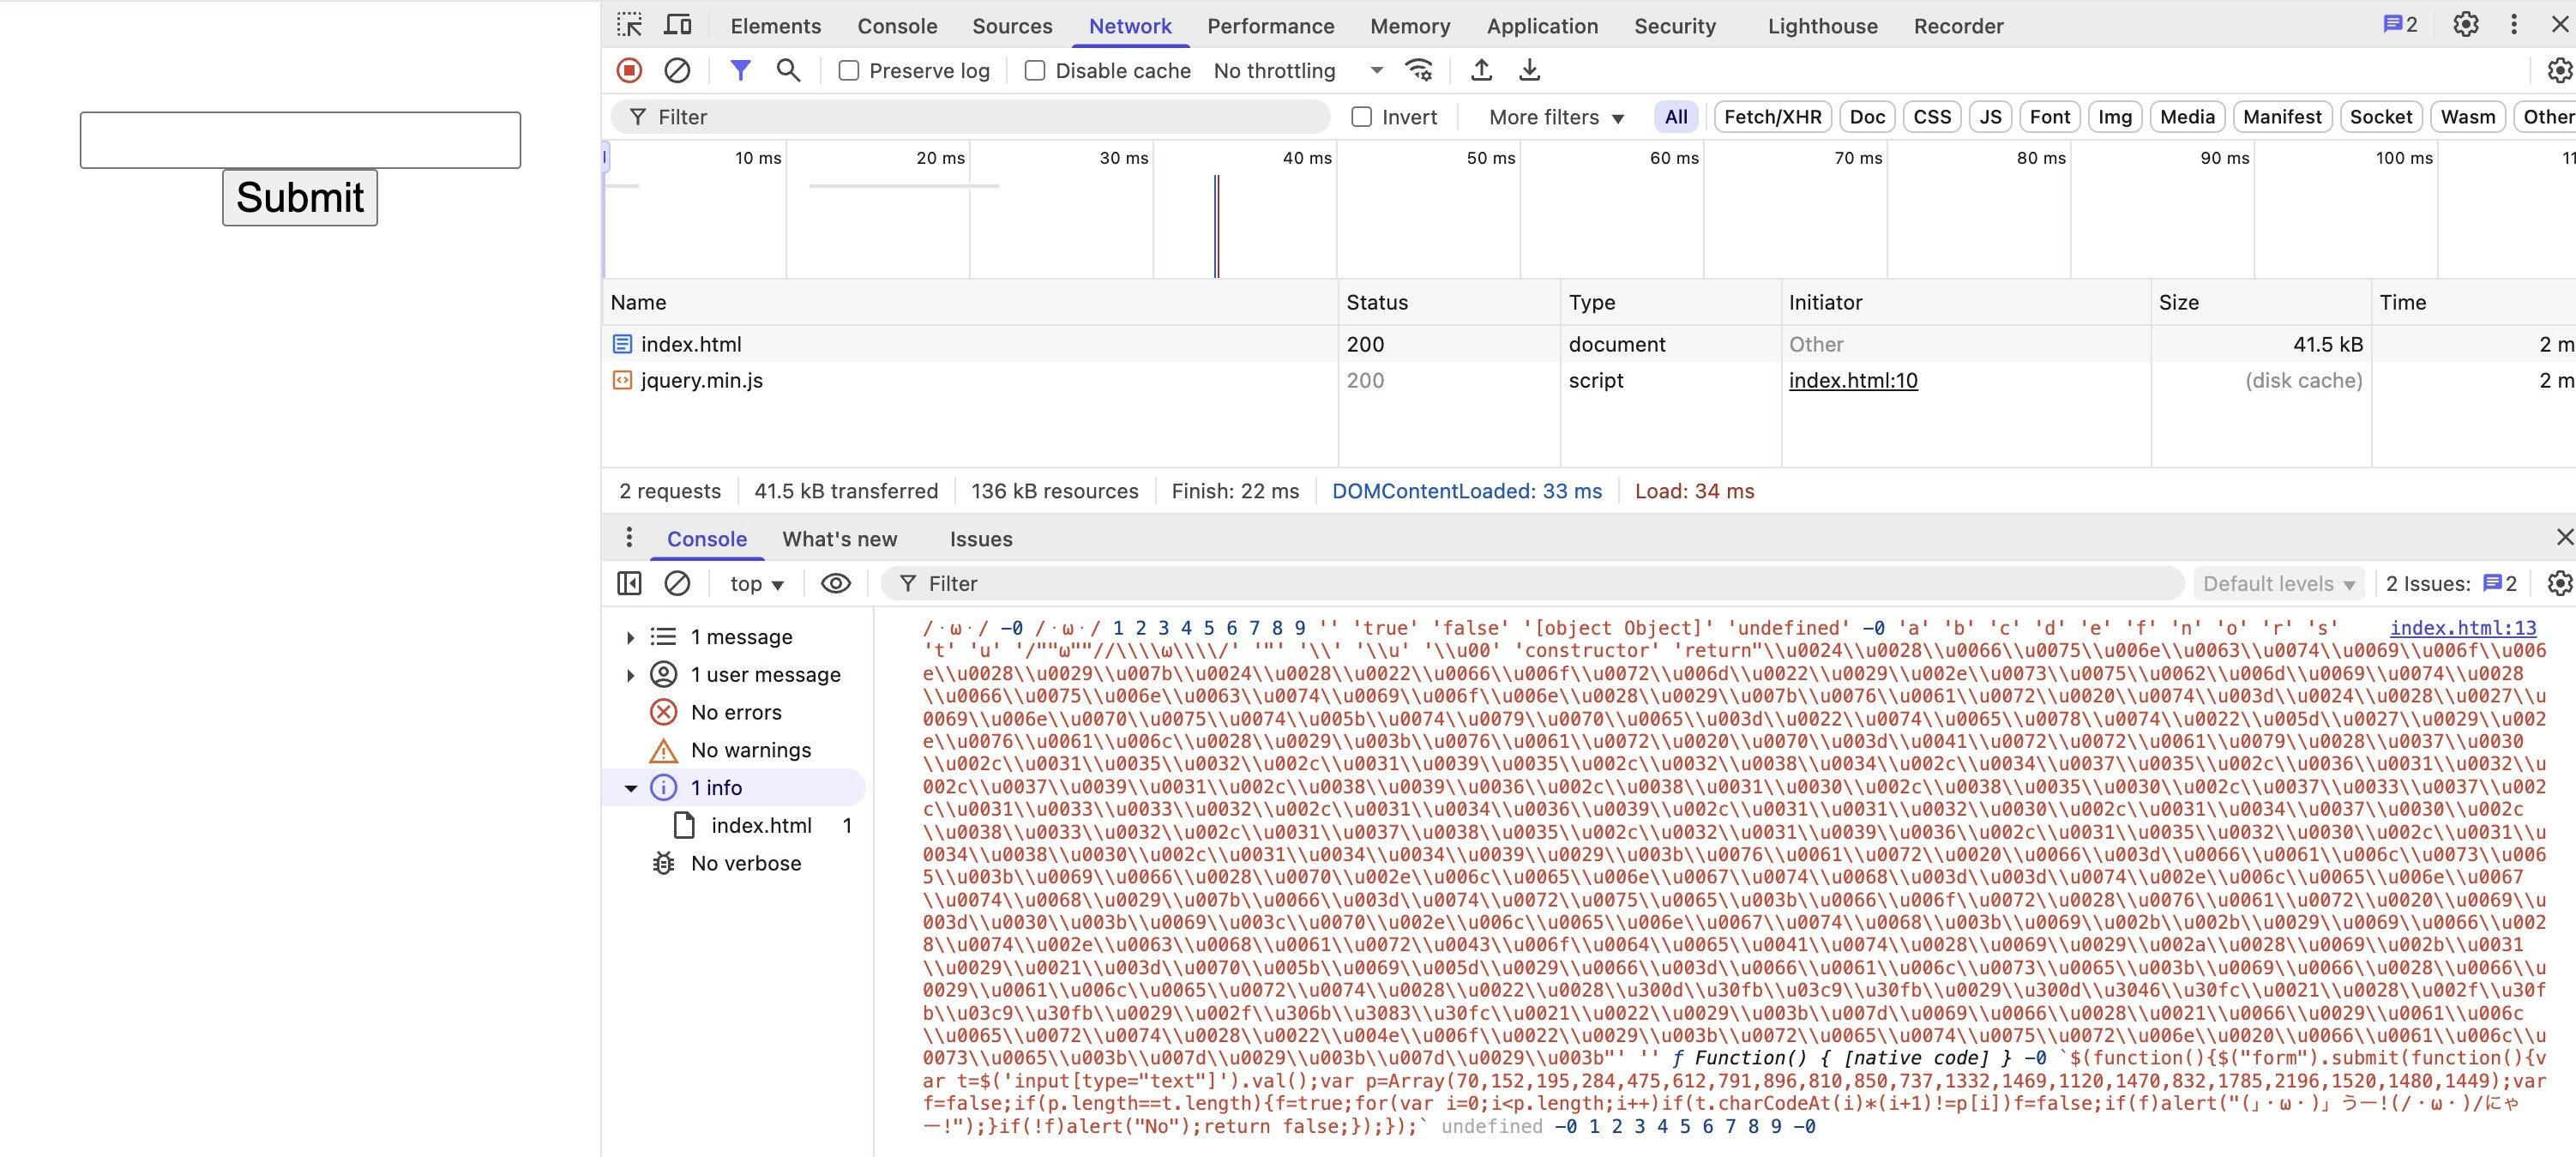This screenshot has height=1157, width=2576.
Task: Expand the 1 user message group
Action: click(x=630, y=675)
